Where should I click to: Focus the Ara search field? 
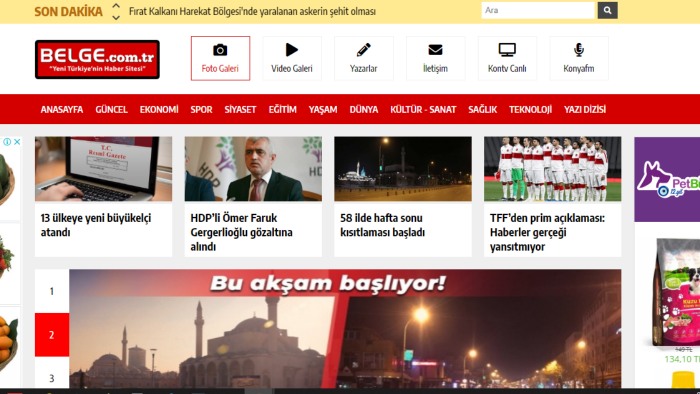[538, 10]
